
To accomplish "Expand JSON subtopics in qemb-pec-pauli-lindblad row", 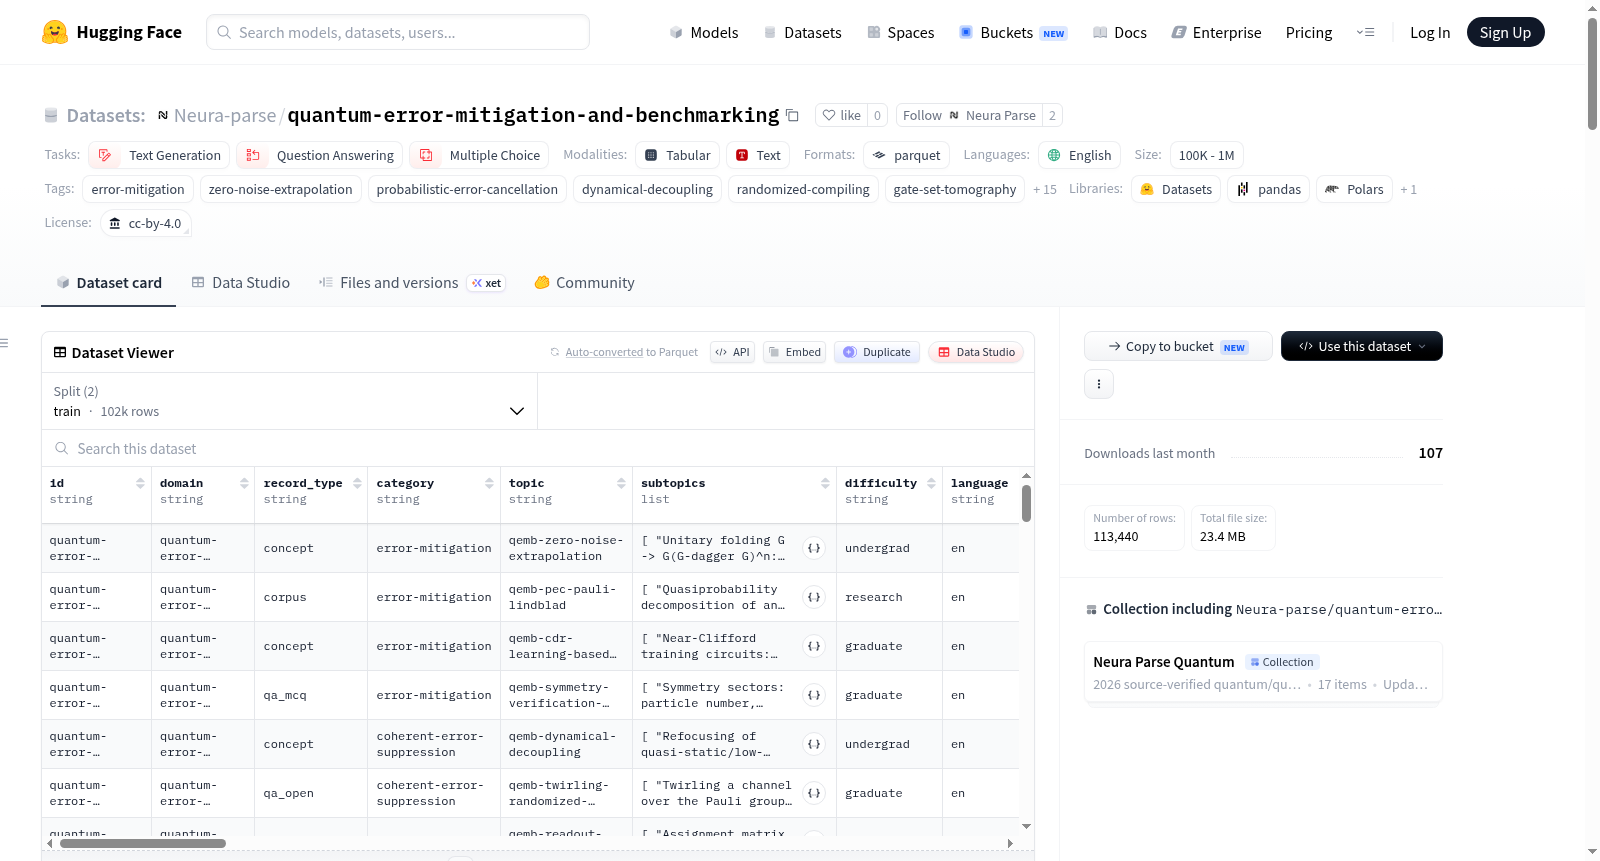I will pos(814,597).
